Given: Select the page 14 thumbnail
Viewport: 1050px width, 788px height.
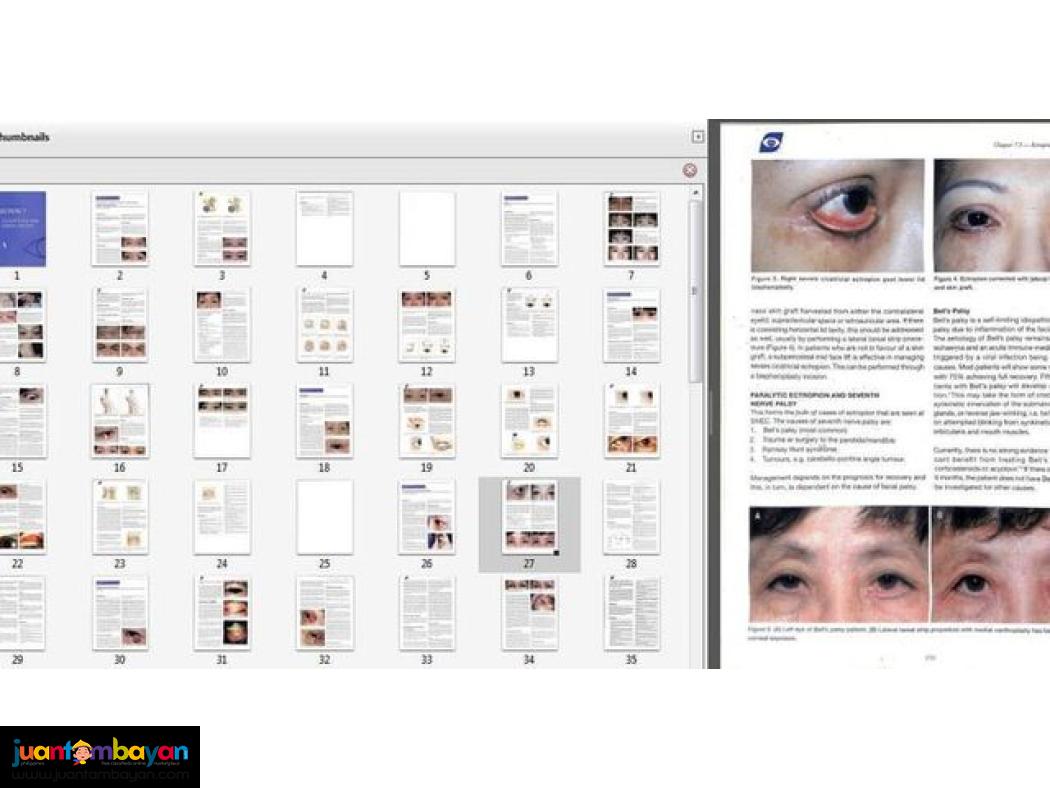Looking at the screenshot, I should tap(631, 325).
